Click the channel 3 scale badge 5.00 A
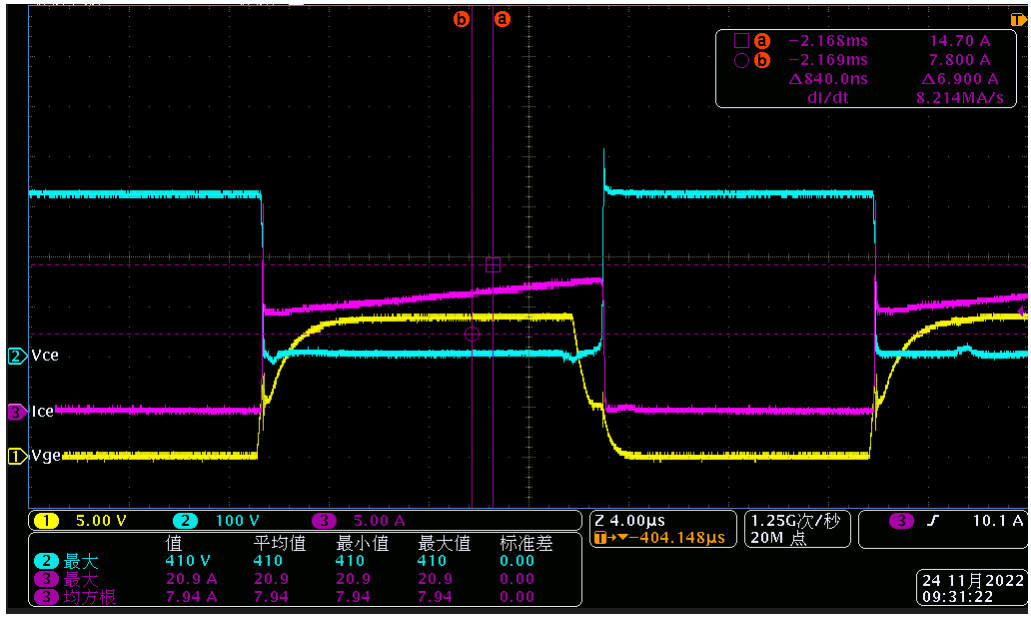 359,521
